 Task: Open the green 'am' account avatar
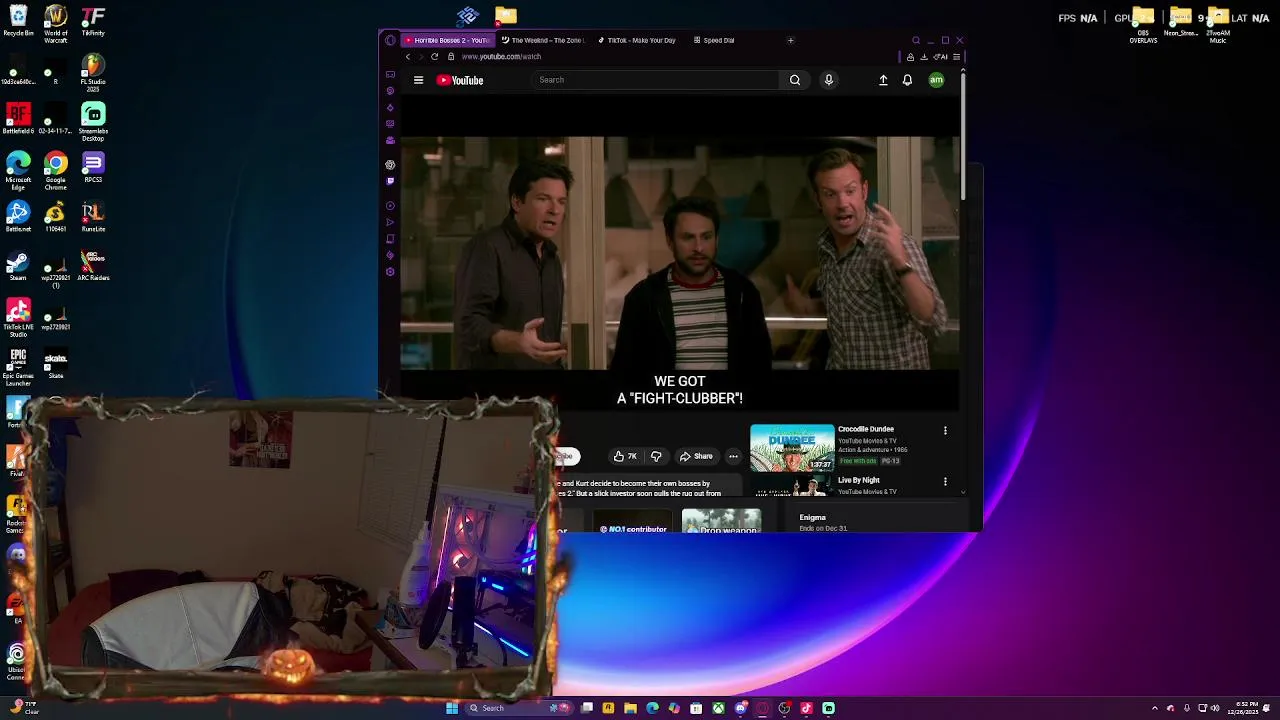(x=936, y=80)
